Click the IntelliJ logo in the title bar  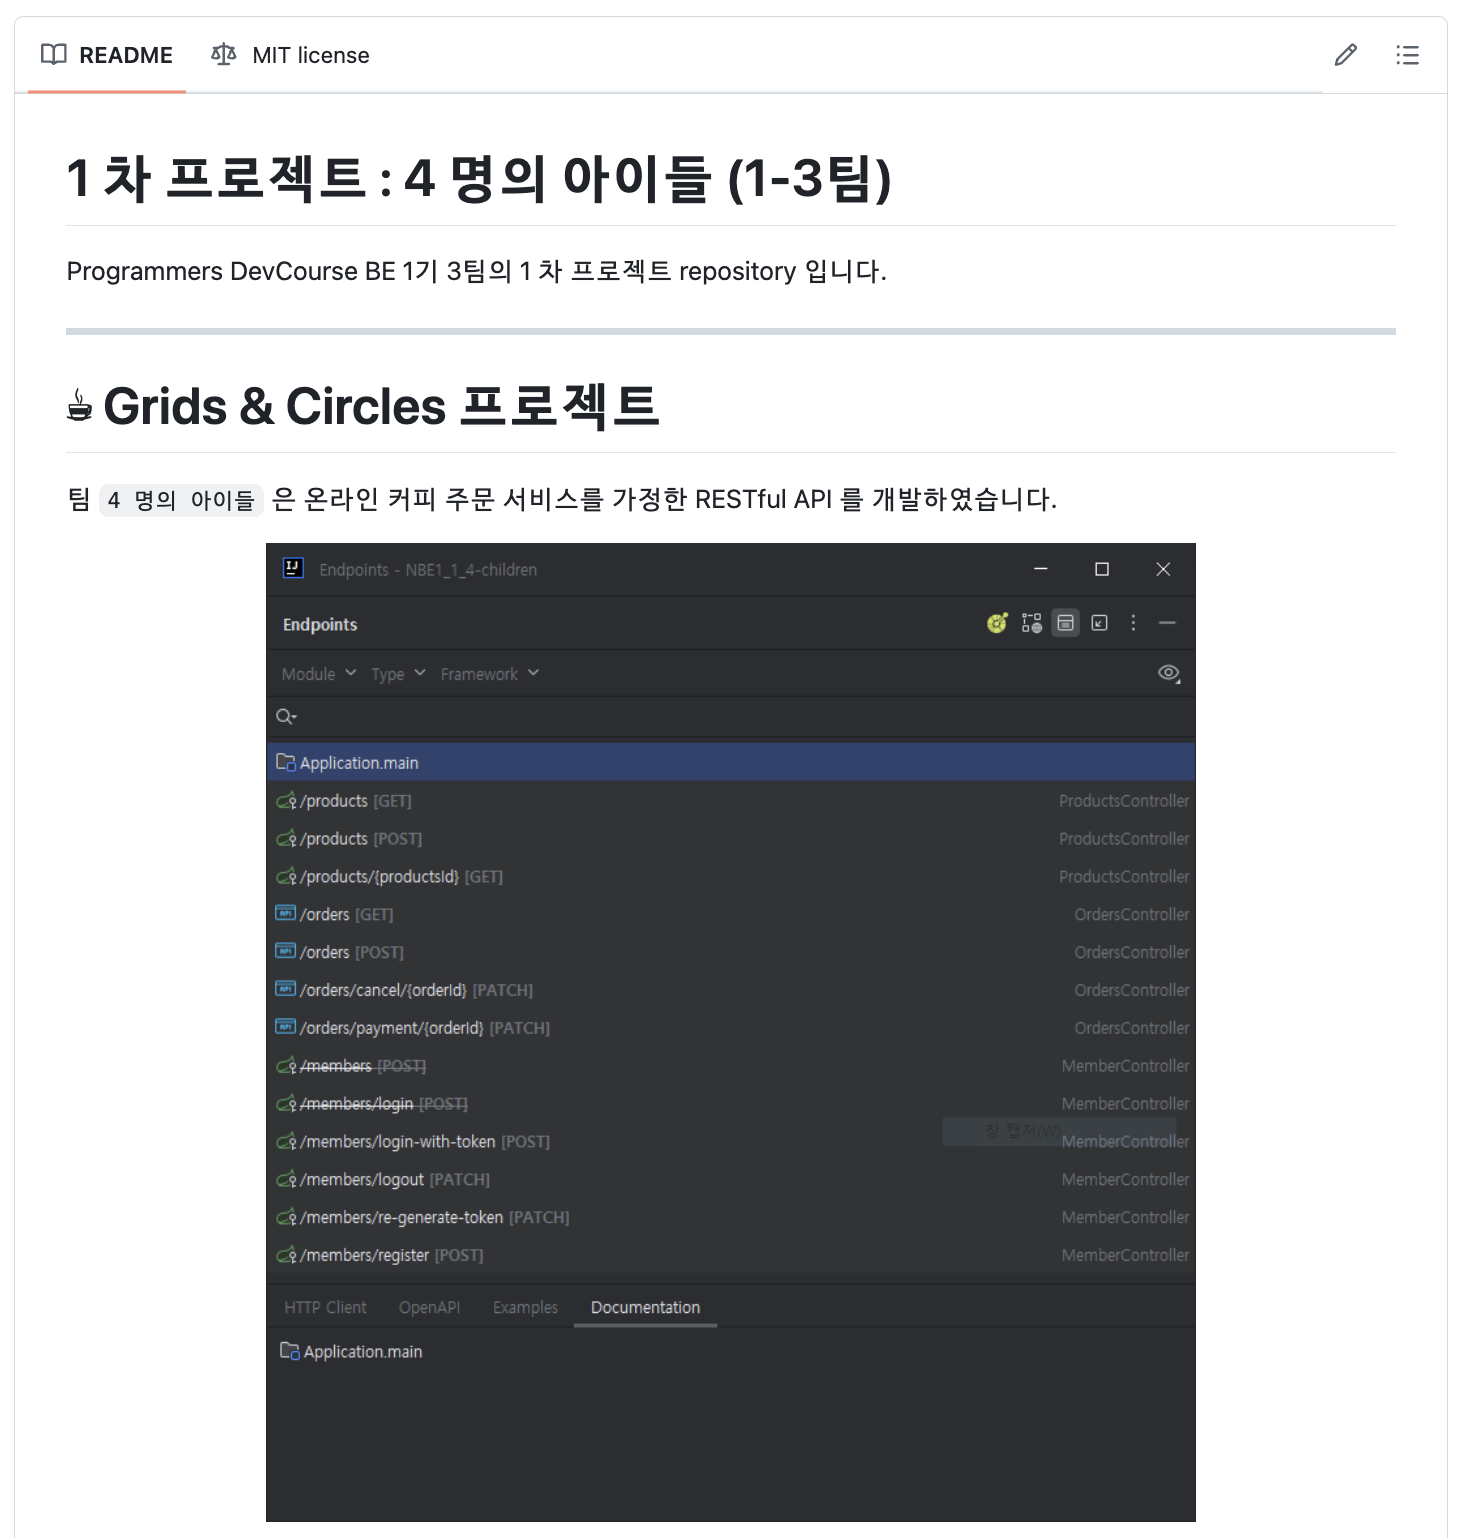[293, 569]
